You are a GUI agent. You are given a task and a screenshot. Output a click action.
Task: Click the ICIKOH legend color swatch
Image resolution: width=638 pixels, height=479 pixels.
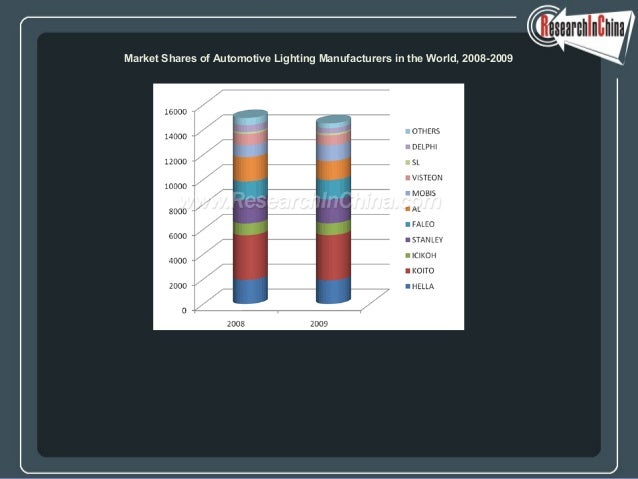click(x=408, y=256)
